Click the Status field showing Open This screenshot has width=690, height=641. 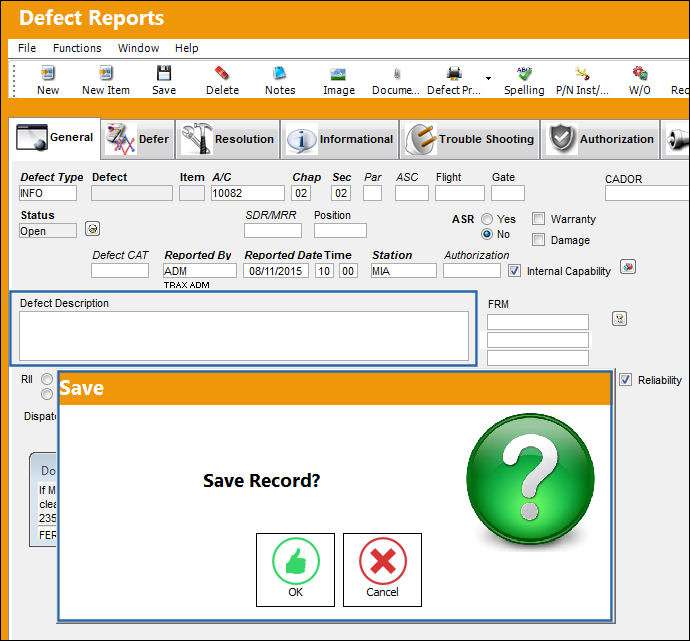point(48,231)
